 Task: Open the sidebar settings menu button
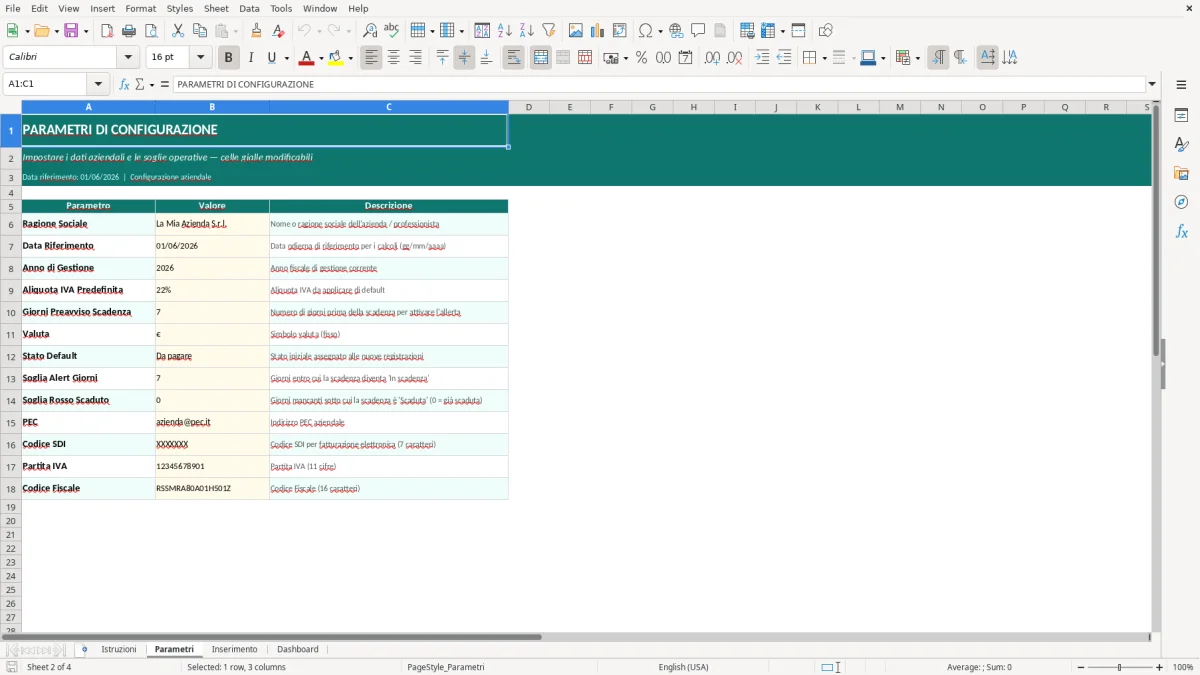click(1181, 87)
